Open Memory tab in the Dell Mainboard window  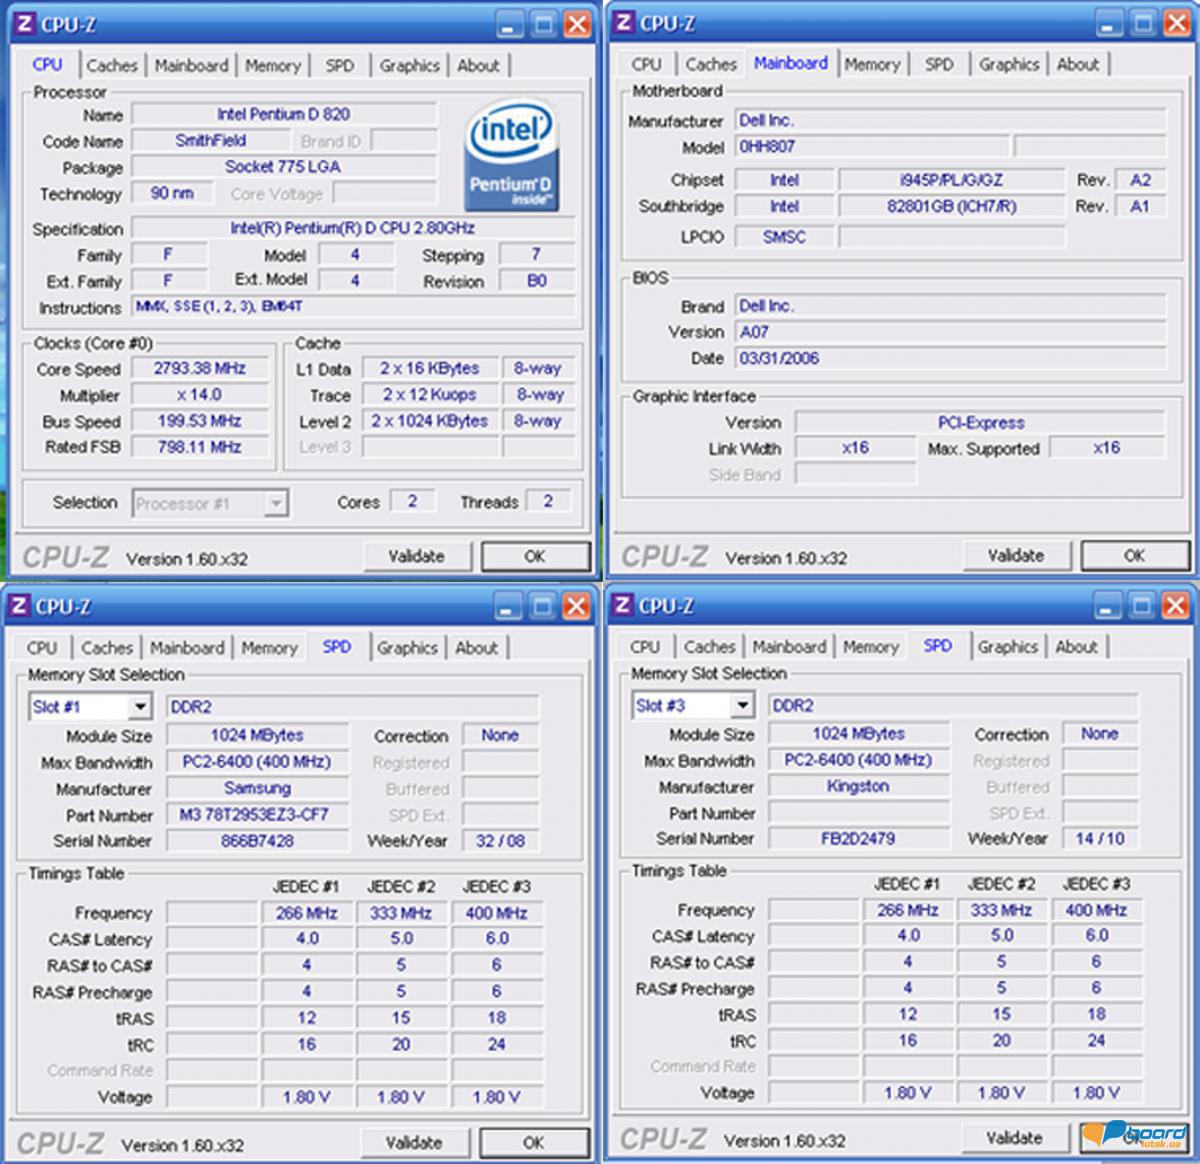coord(872,65)
